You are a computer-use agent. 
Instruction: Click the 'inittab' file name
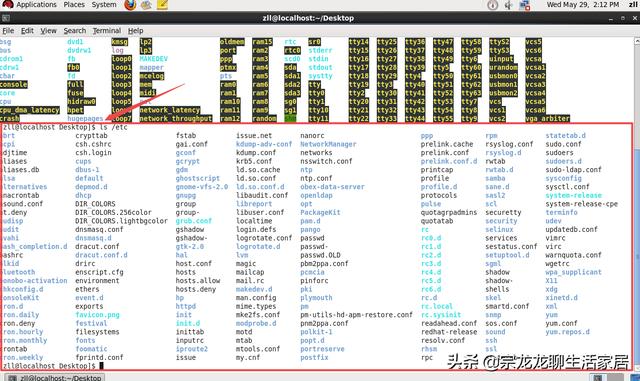(x=190, y=332)
